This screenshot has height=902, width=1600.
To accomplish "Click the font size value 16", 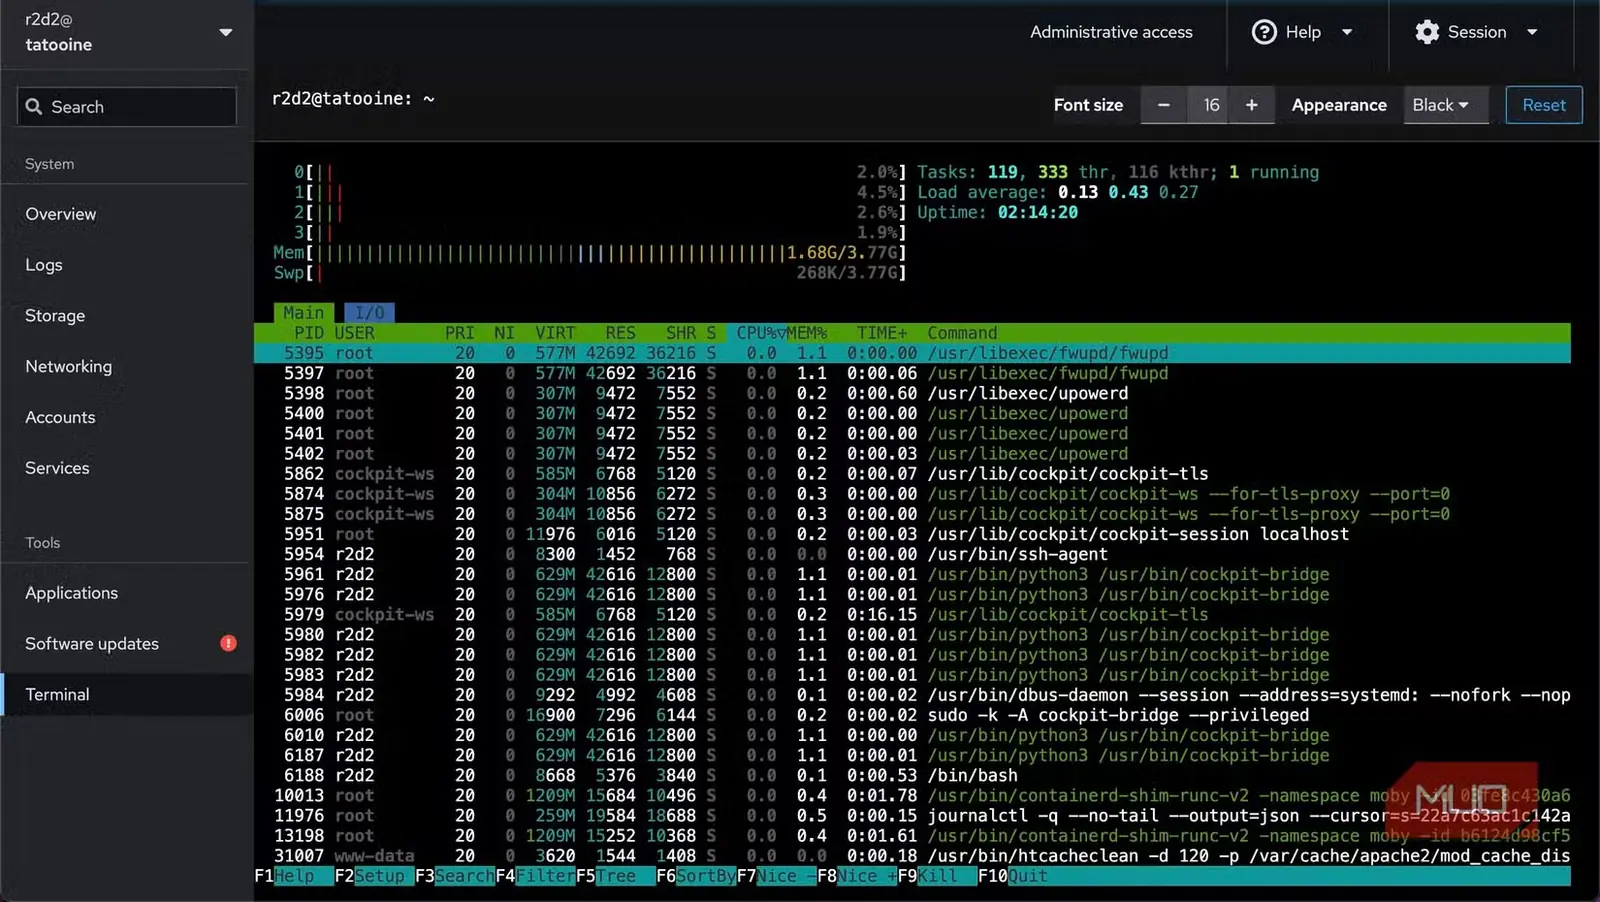I will click(x=1211, y=105).
